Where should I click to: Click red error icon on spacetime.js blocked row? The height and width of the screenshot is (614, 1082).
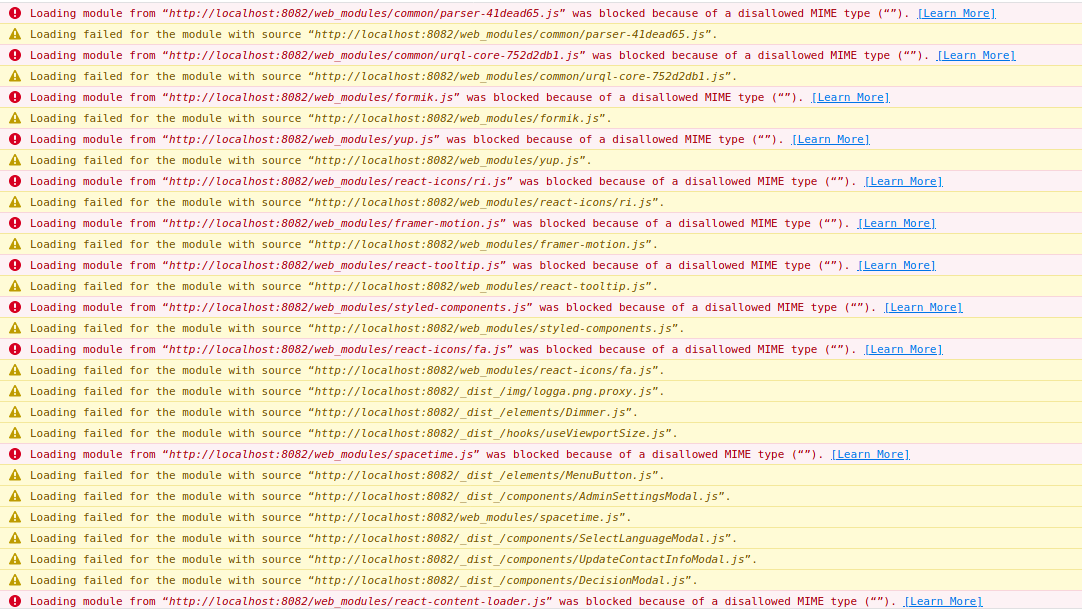tap(15, 455)
